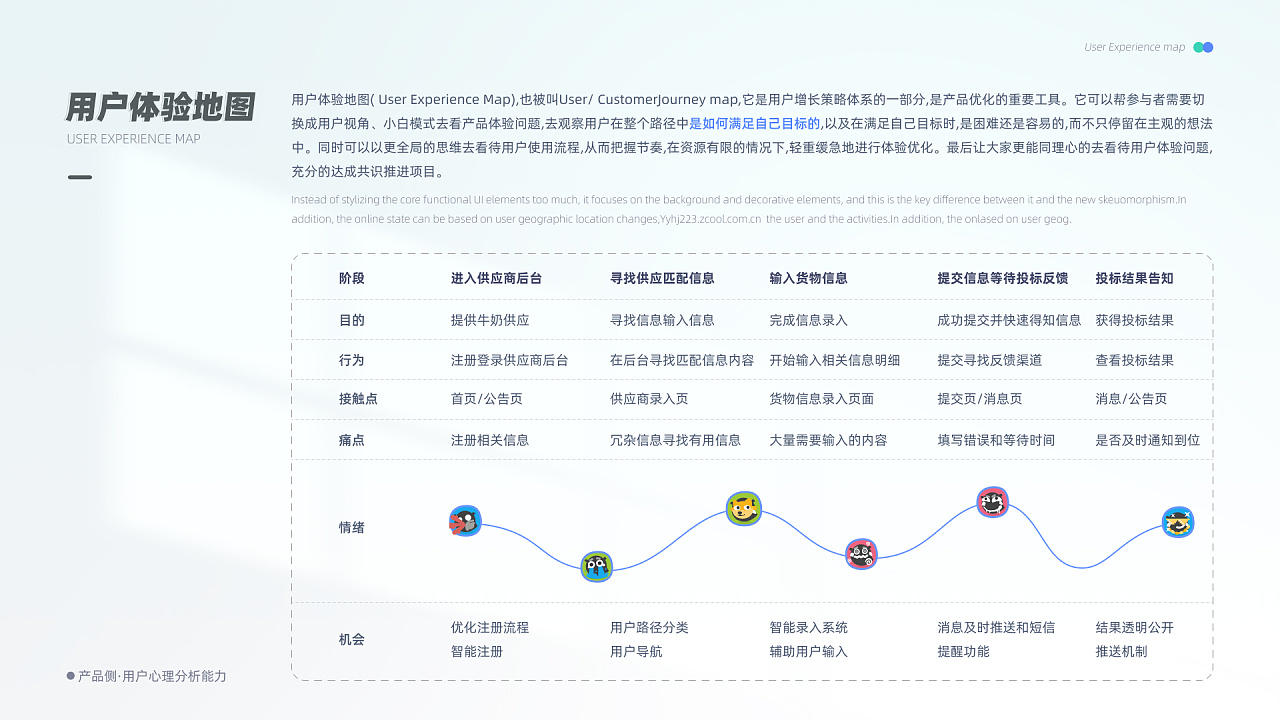This screenshot has width=1280, height=720.
Task: Click the crying emoji on the emotion curve
Action: click(596, 567)
